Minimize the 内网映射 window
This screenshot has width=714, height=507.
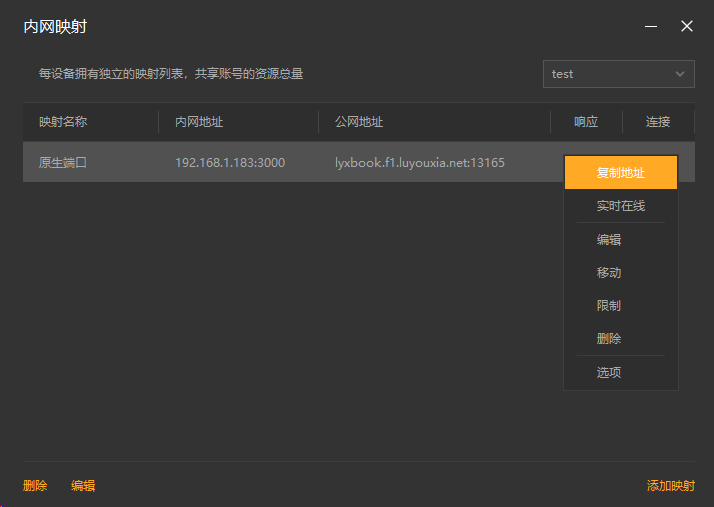[651, 27]
